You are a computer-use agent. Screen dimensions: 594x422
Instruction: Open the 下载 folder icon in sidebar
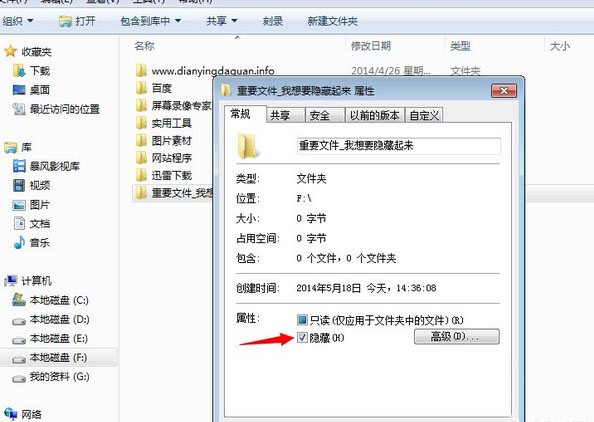point(19,70)
